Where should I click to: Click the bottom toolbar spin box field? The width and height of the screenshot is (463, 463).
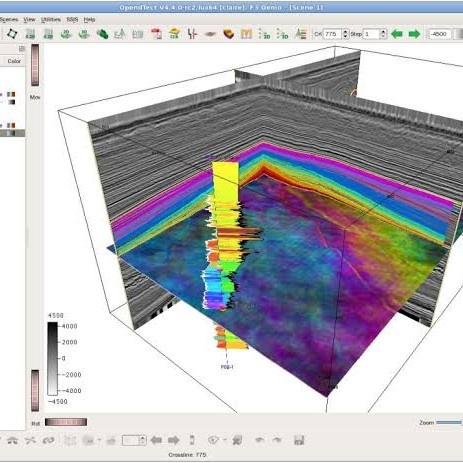pos(131,440)
